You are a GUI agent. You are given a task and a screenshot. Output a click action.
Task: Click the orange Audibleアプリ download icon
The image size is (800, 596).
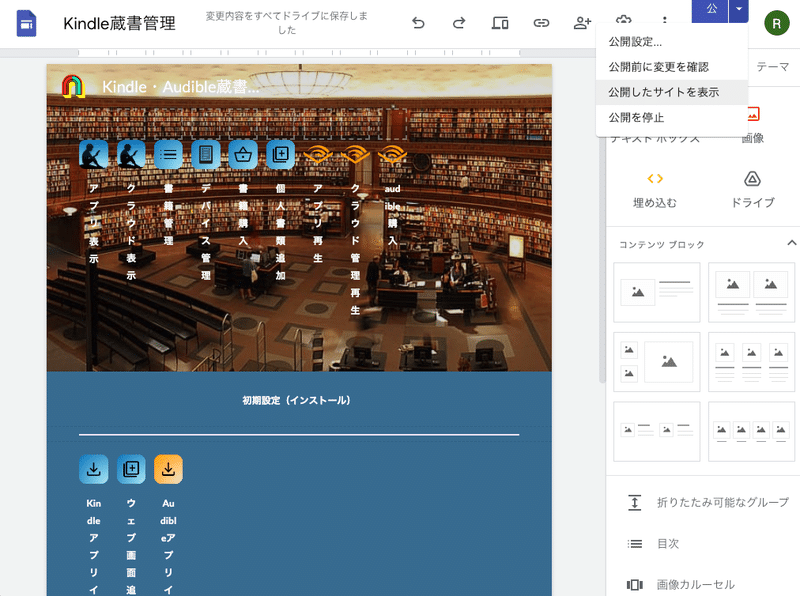pos(168,469)
